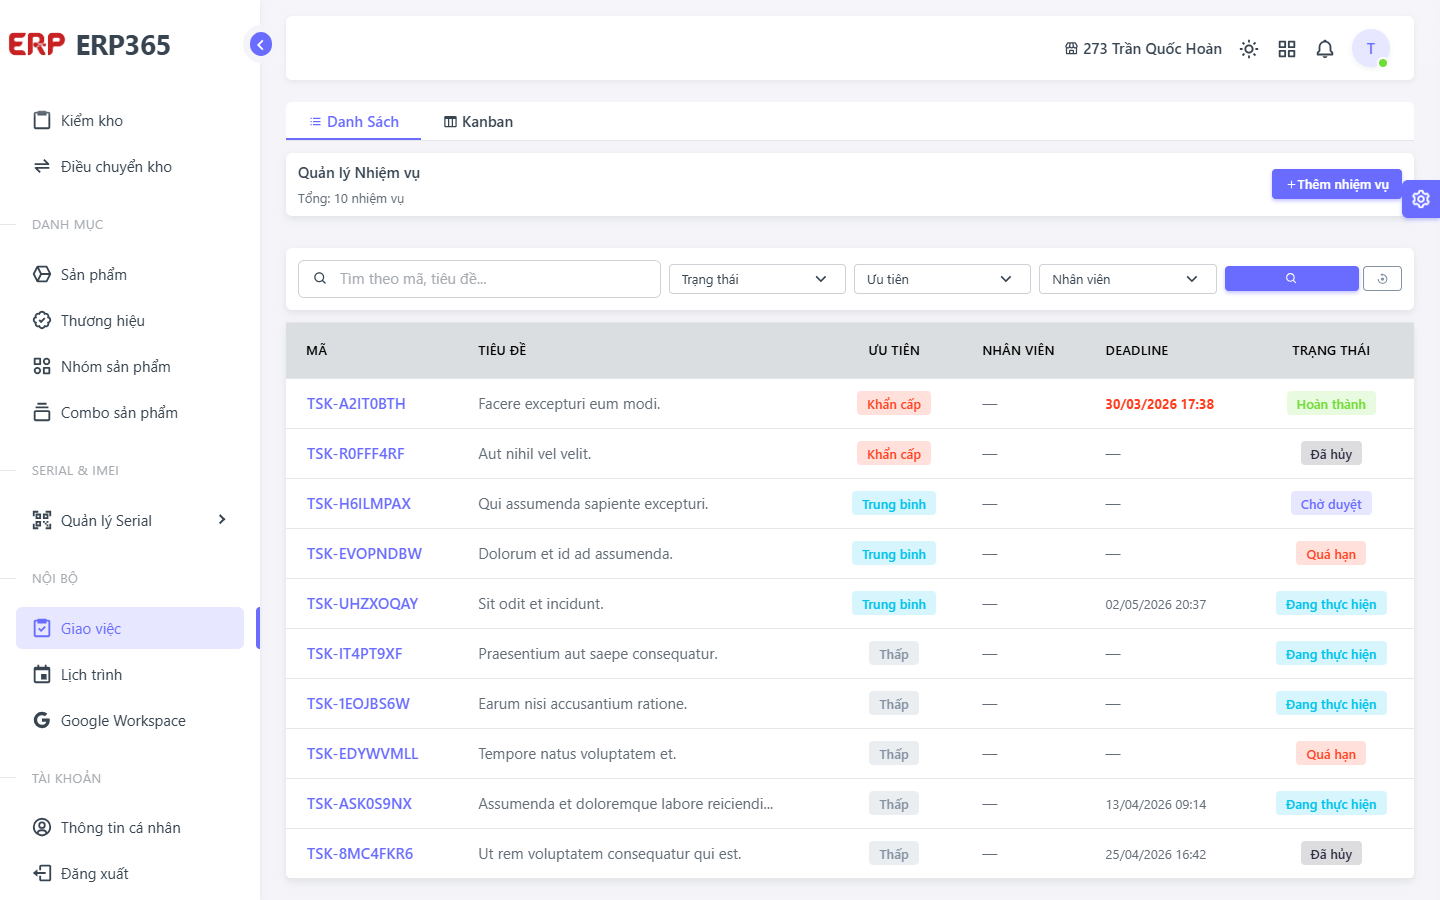
Task: Focus the task search input field
Action: 479,279
